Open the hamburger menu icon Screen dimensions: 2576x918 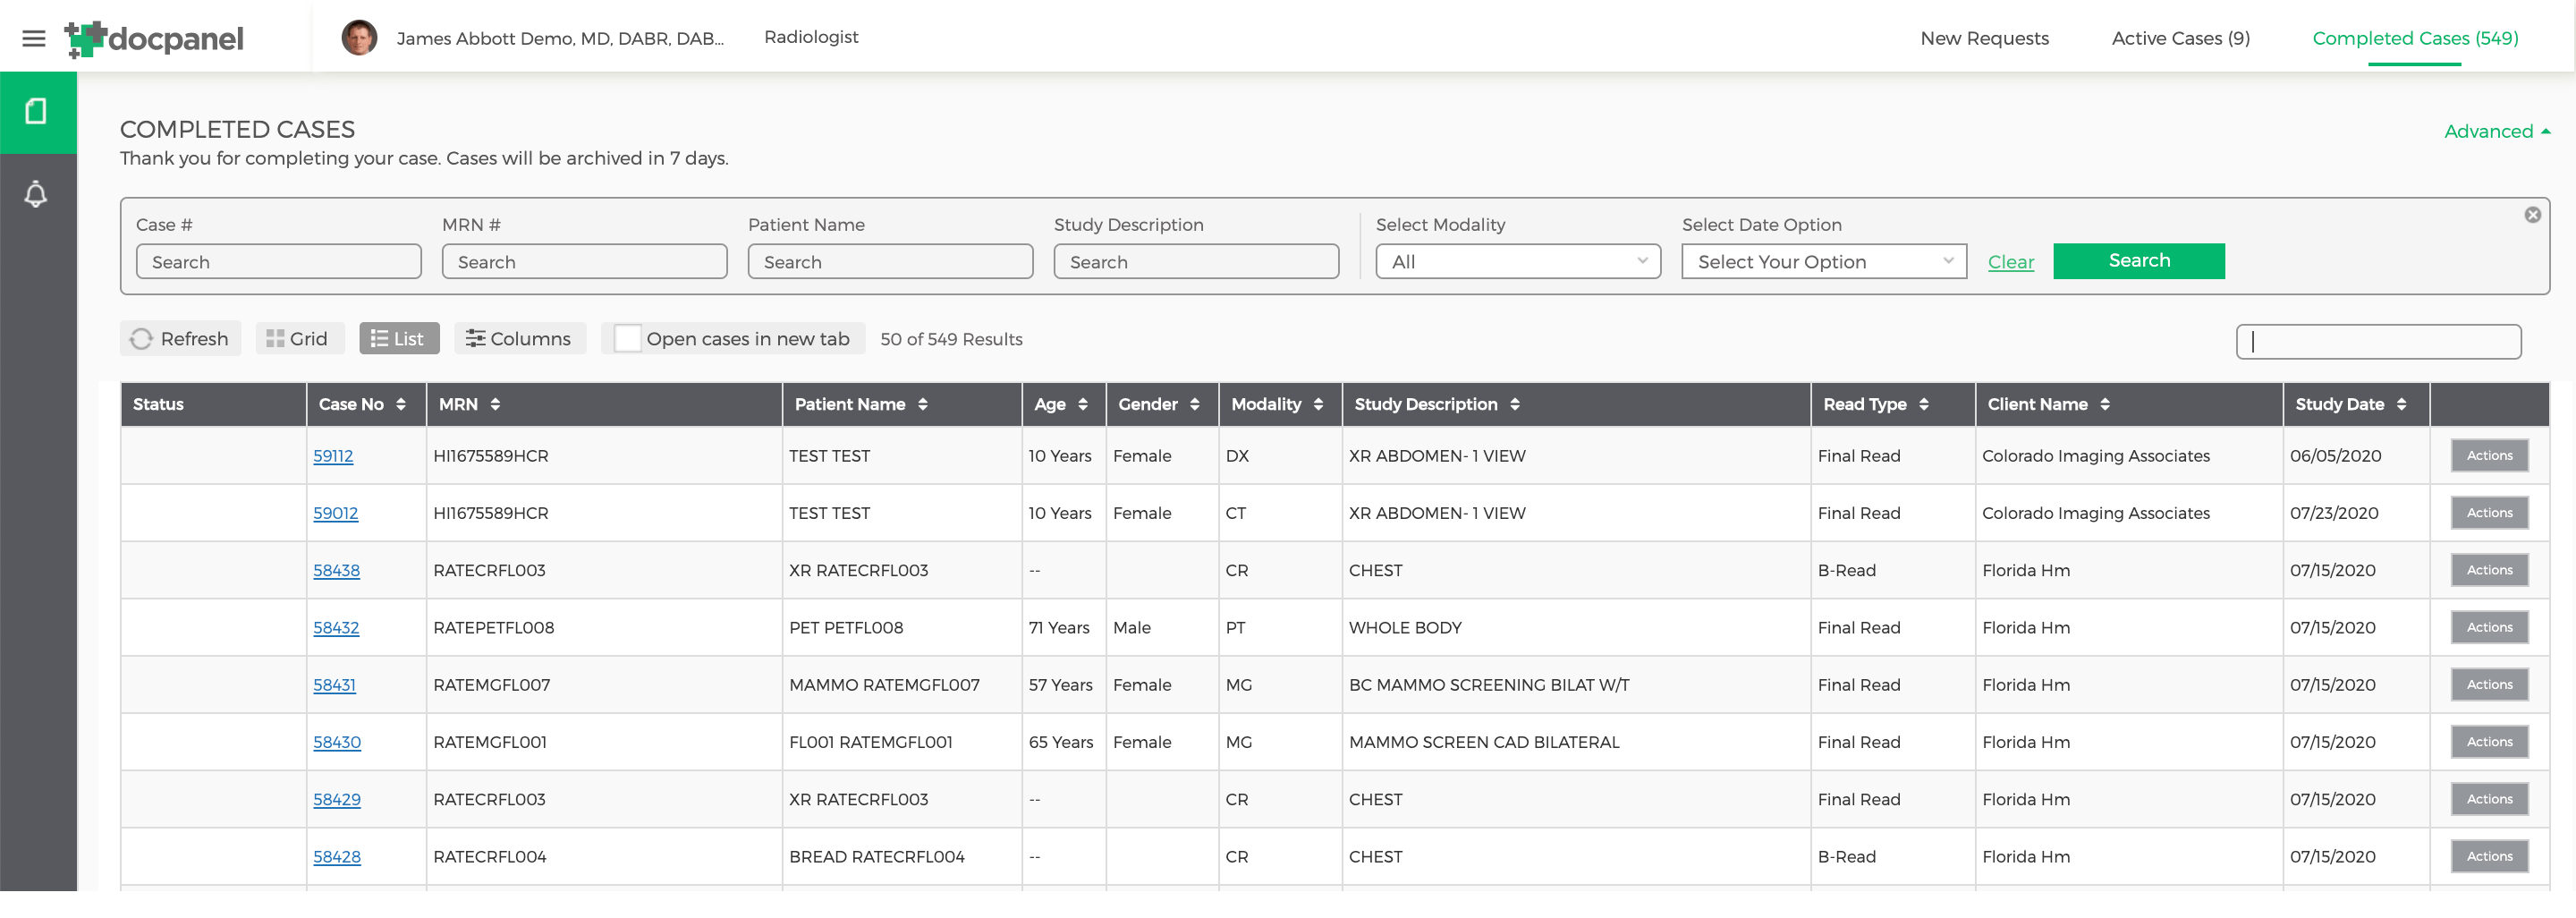pos(34,38)
